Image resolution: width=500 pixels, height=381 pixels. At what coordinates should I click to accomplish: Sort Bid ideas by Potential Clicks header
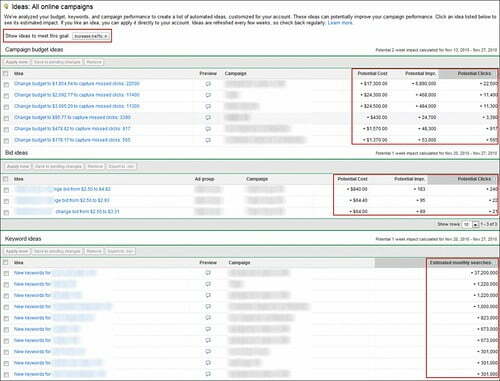tap(474, 179)
